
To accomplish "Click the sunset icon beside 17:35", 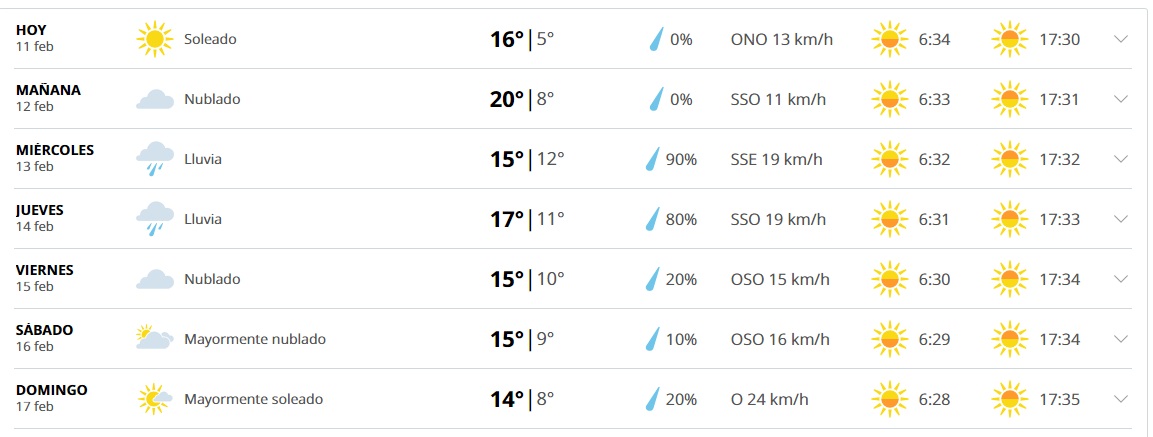I will coord(1009,399).
